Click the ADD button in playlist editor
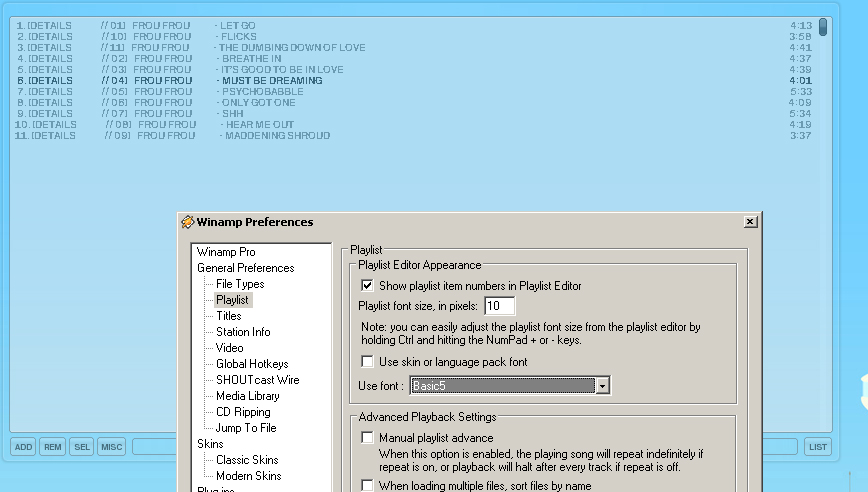This screenshot has height=492, width=868. tap(23, 447)
